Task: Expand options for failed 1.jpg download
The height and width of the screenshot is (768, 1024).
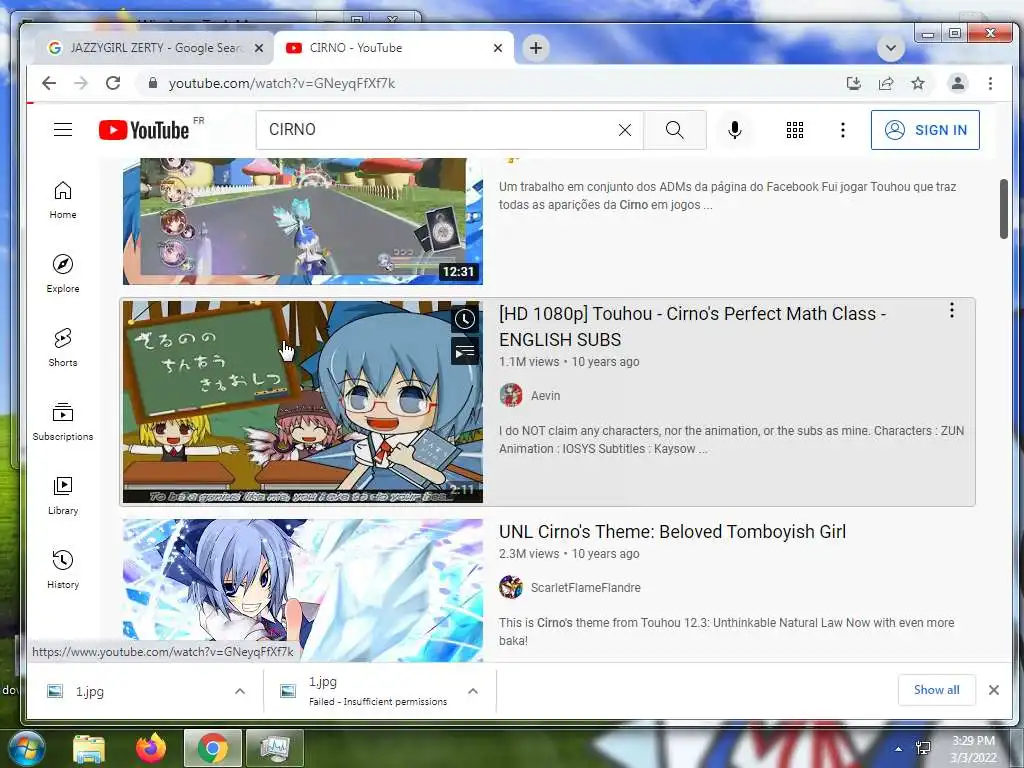Action: click(473, 691)
